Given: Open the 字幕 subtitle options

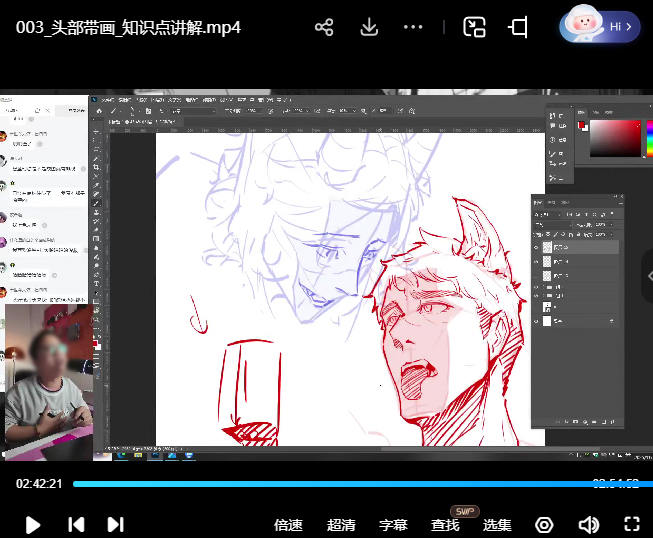Looking at the screenshot, I should pyautogui.click(x=394, y=525).
